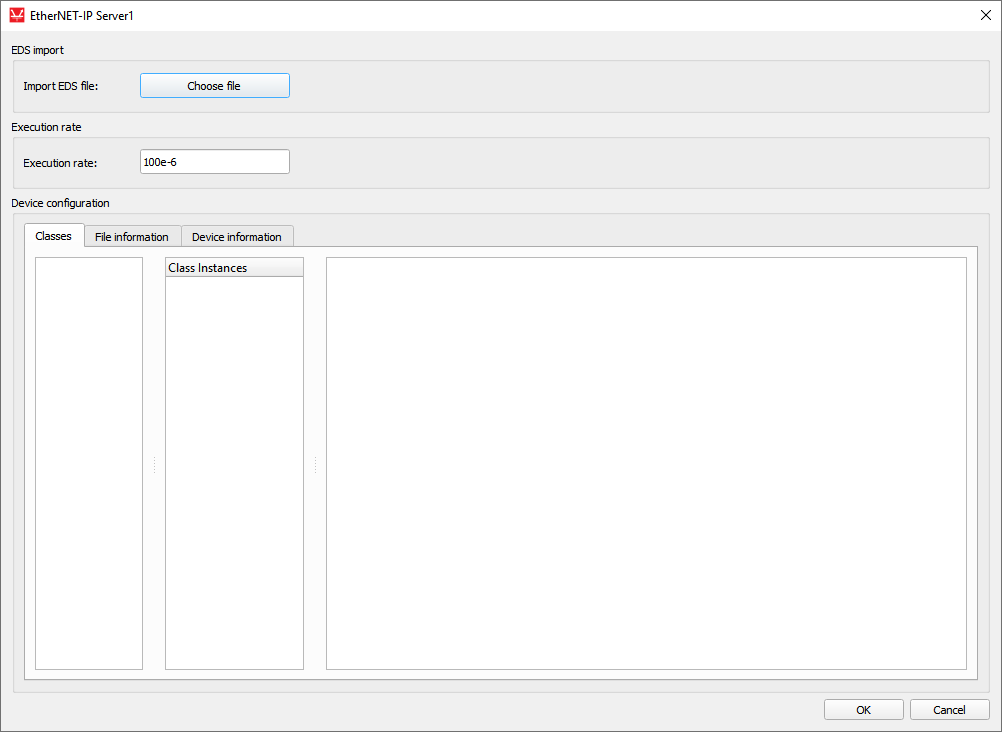
Task: Switch to the Classes tab
Action: point(53,237)
